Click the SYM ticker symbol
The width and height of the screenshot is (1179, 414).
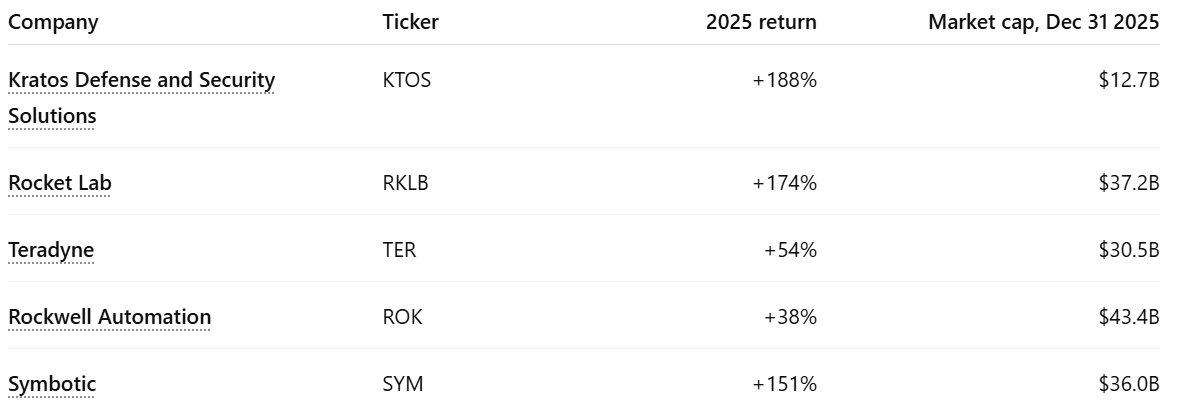pyautogui.click(x=402, y=384)
